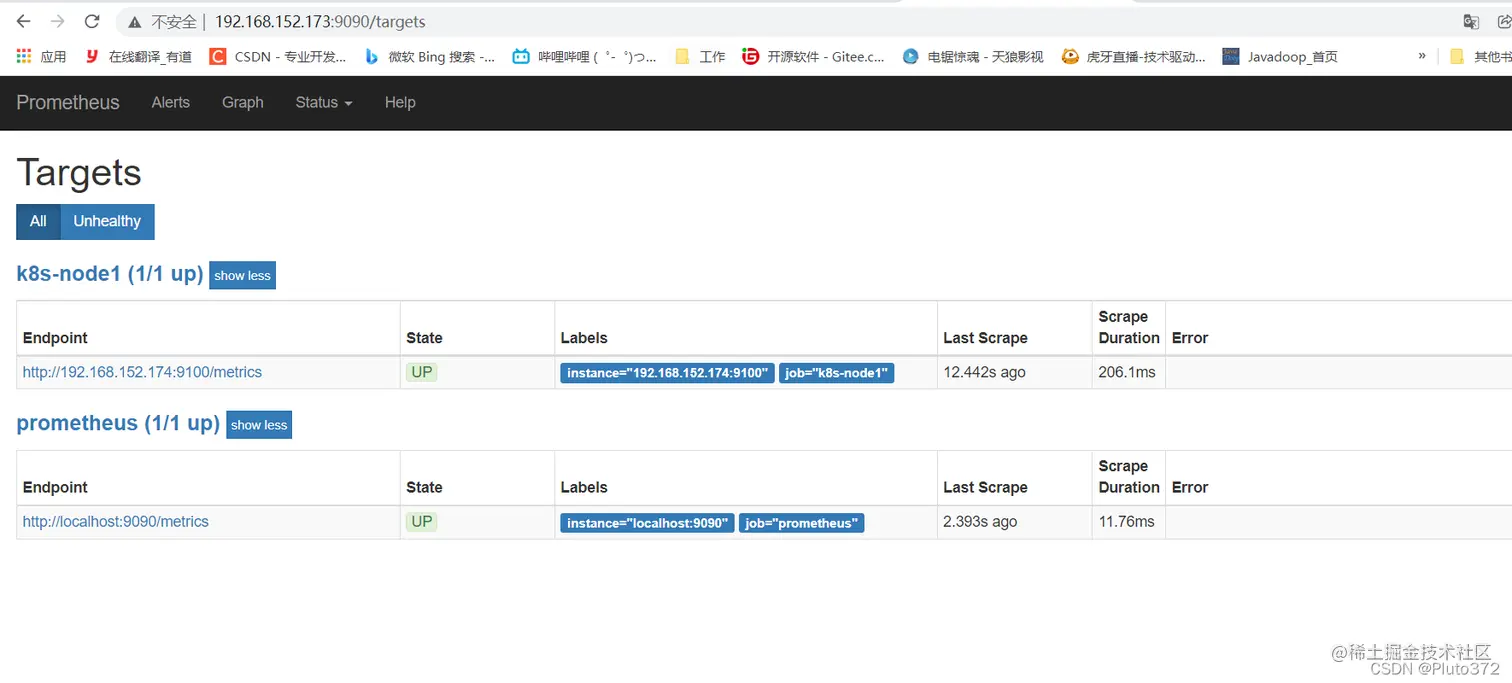Click the 12.442s ago last scrape value
This screenshot has height=683, width=1512.
tap(984, 372)
